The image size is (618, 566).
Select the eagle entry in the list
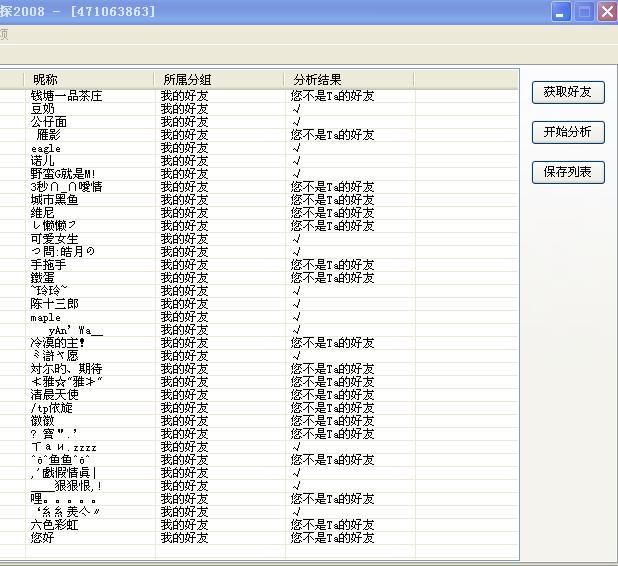pyautogui.click(x=46, y=148)
